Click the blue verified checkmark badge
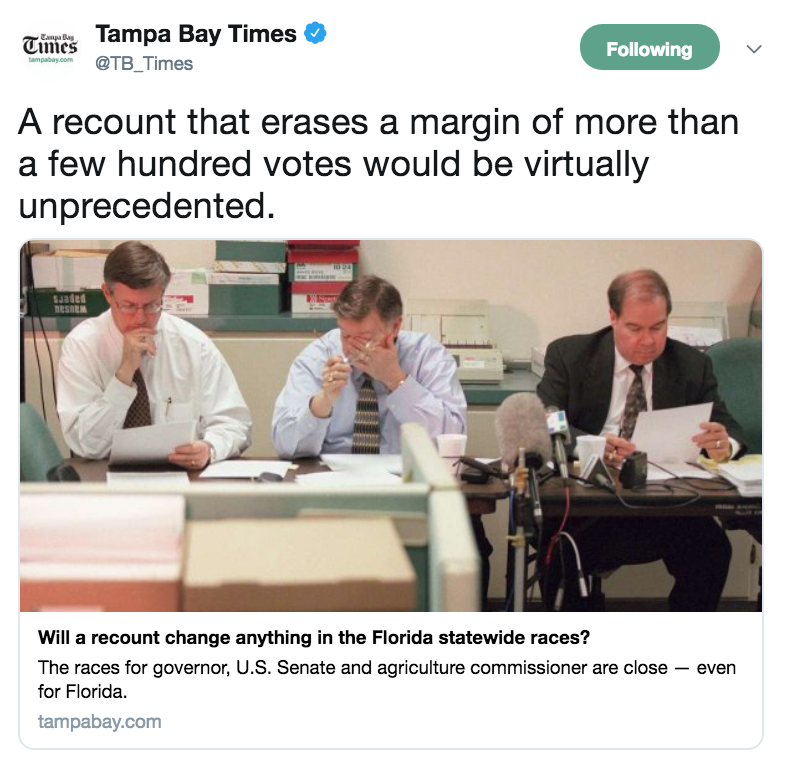 [315, 33]
